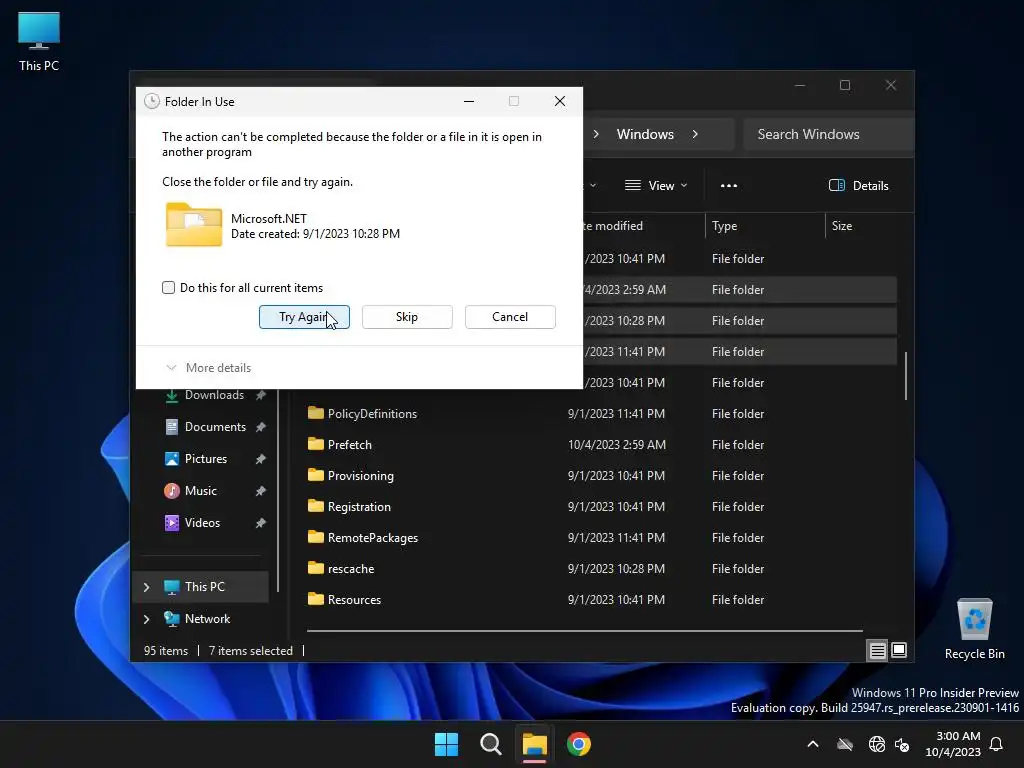Check 'Do this for all current items'
The height and width of the screenshot is (768, 1024).
click(168, 288)
